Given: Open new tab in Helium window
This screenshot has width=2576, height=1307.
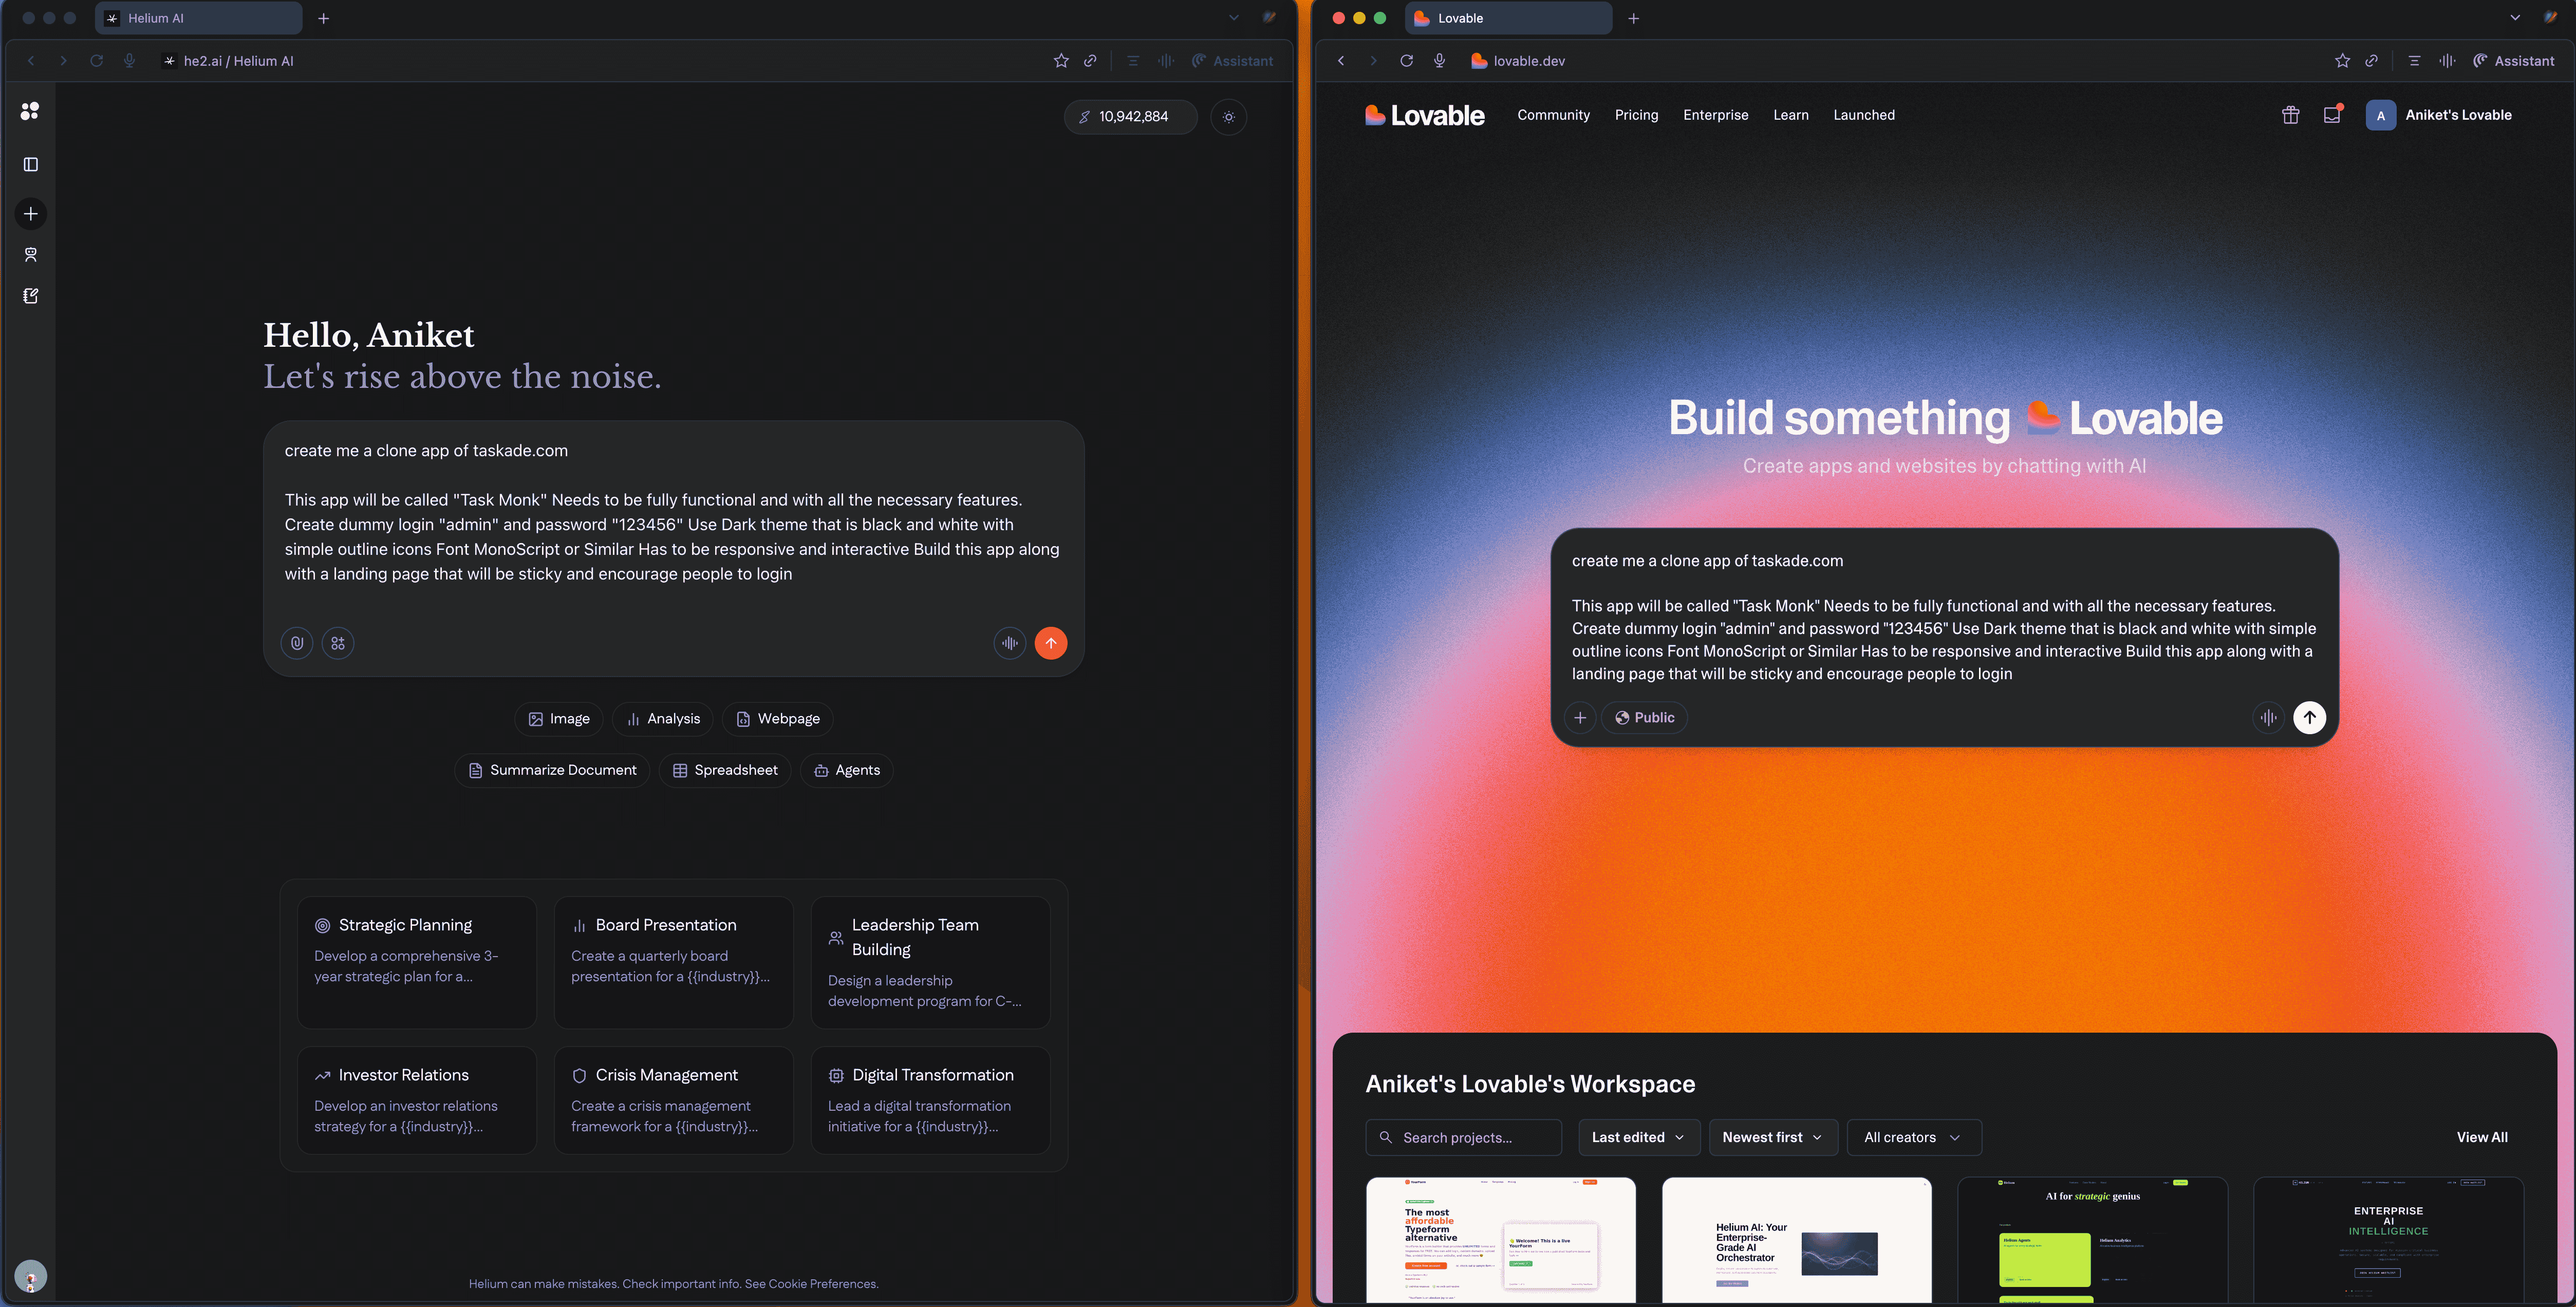Looking at the screenshot, I should coord(323,18).
